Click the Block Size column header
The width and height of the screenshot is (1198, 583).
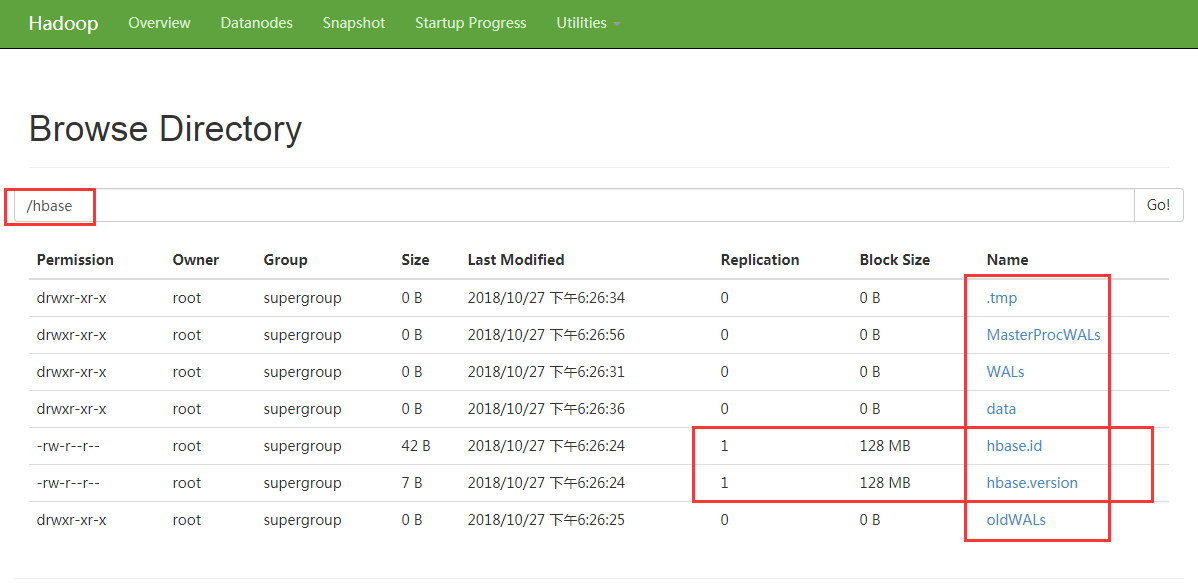coord(894,259)
